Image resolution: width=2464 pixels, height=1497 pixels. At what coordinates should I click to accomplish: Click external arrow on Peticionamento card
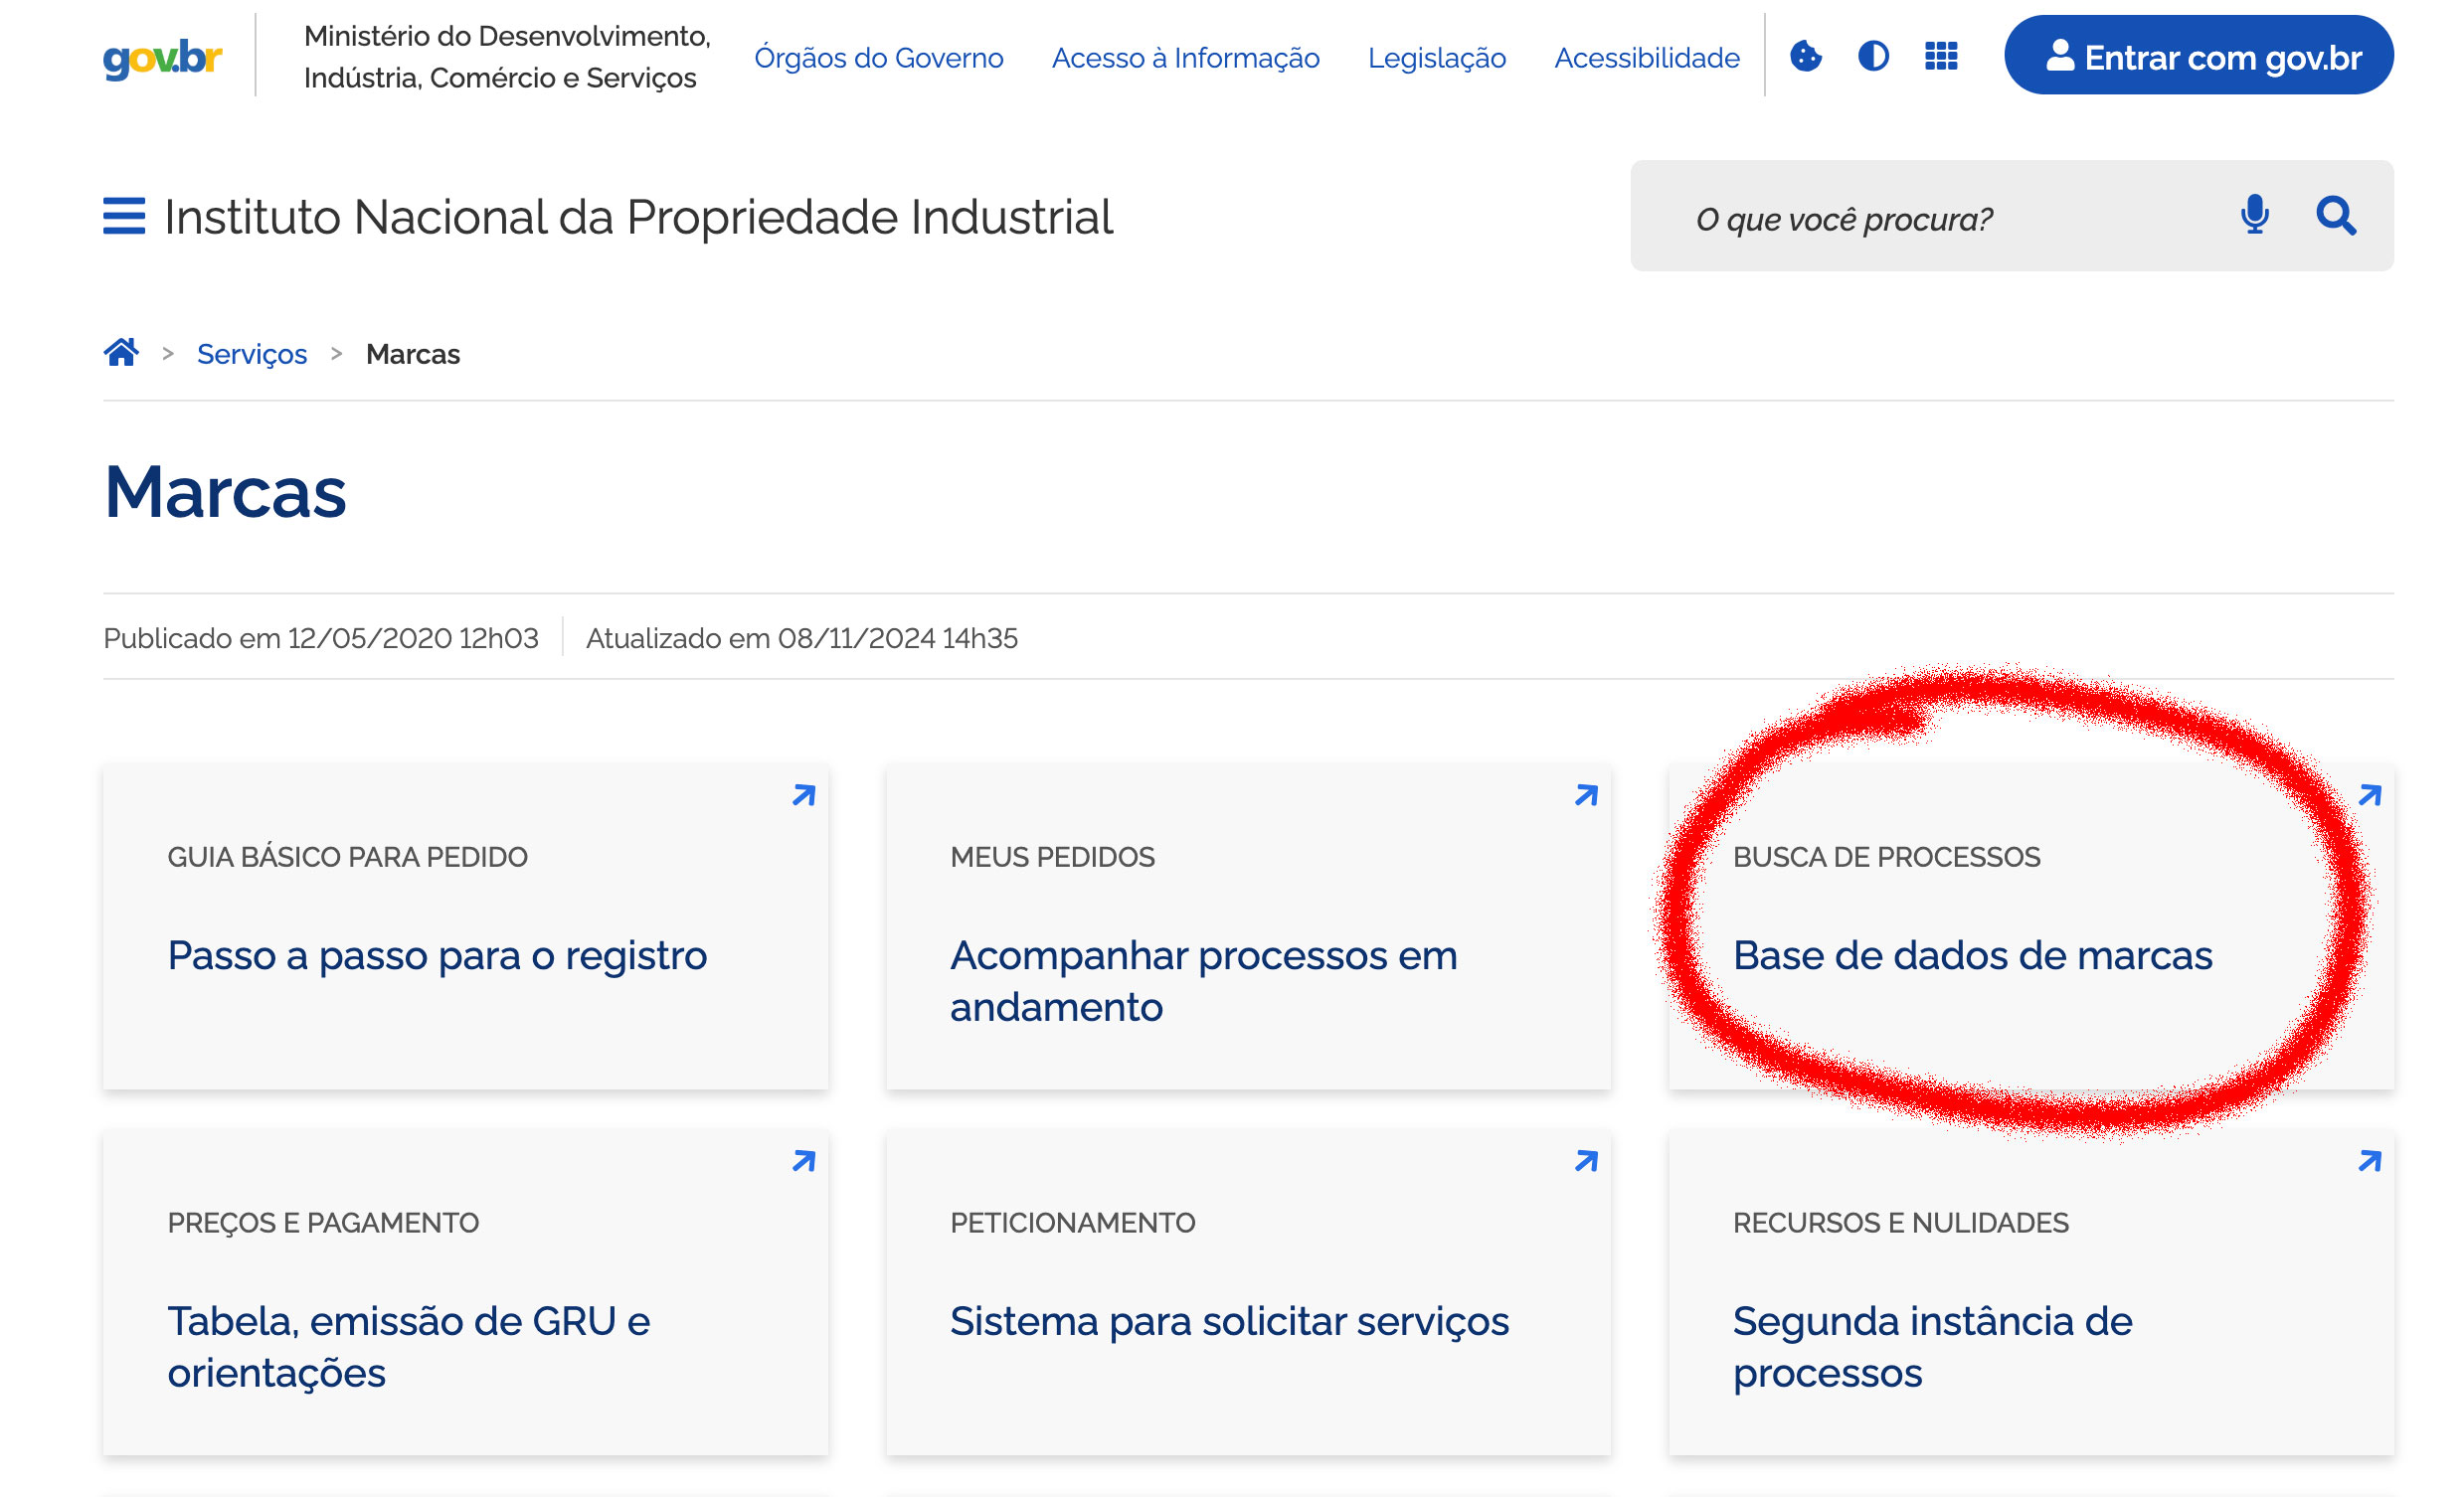[x=1586, y=1161]
